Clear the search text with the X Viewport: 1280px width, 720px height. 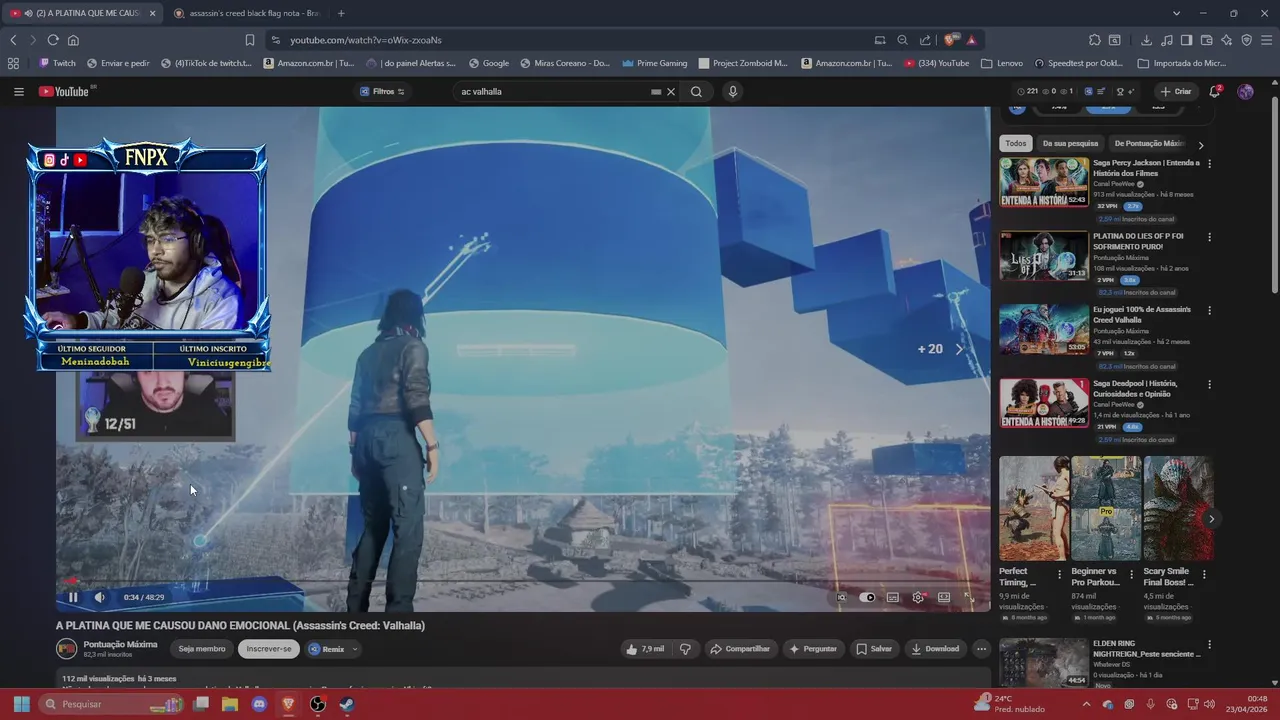tap(671, 91)
